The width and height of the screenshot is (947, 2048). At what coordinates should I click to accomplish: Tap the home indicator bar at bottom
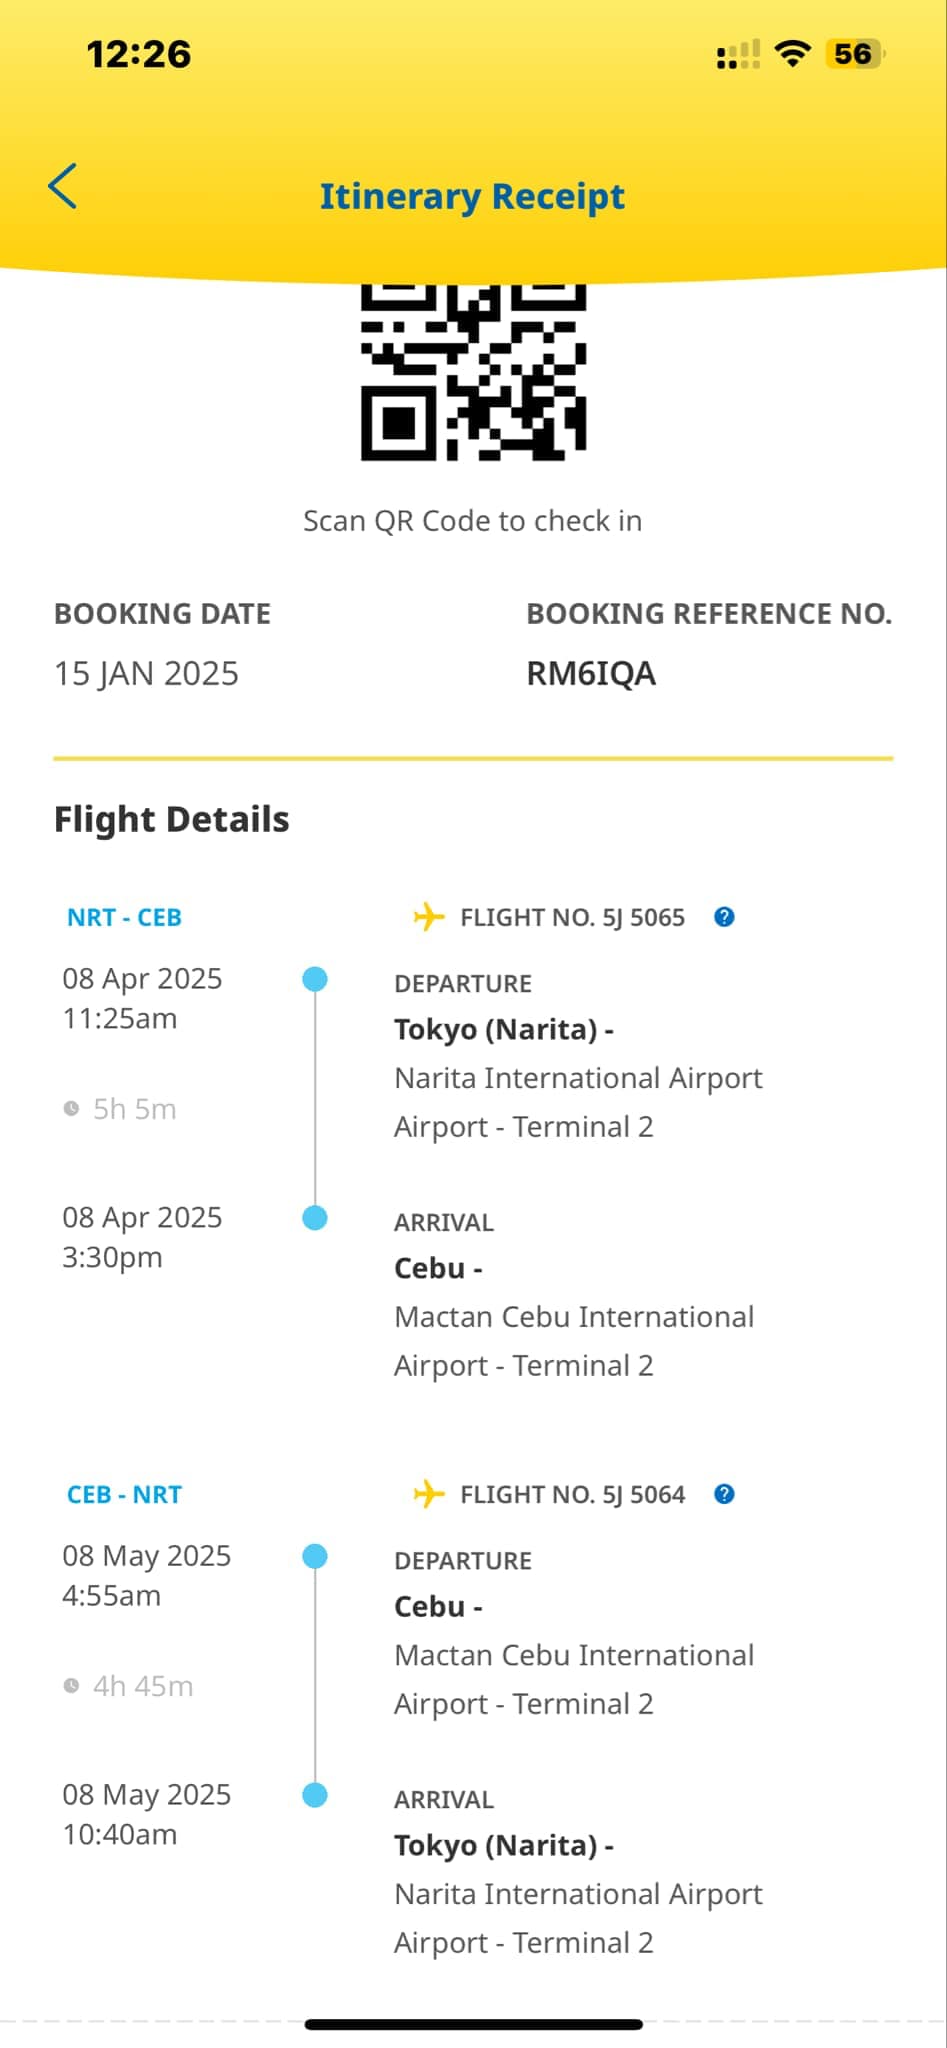(473, 2025)
